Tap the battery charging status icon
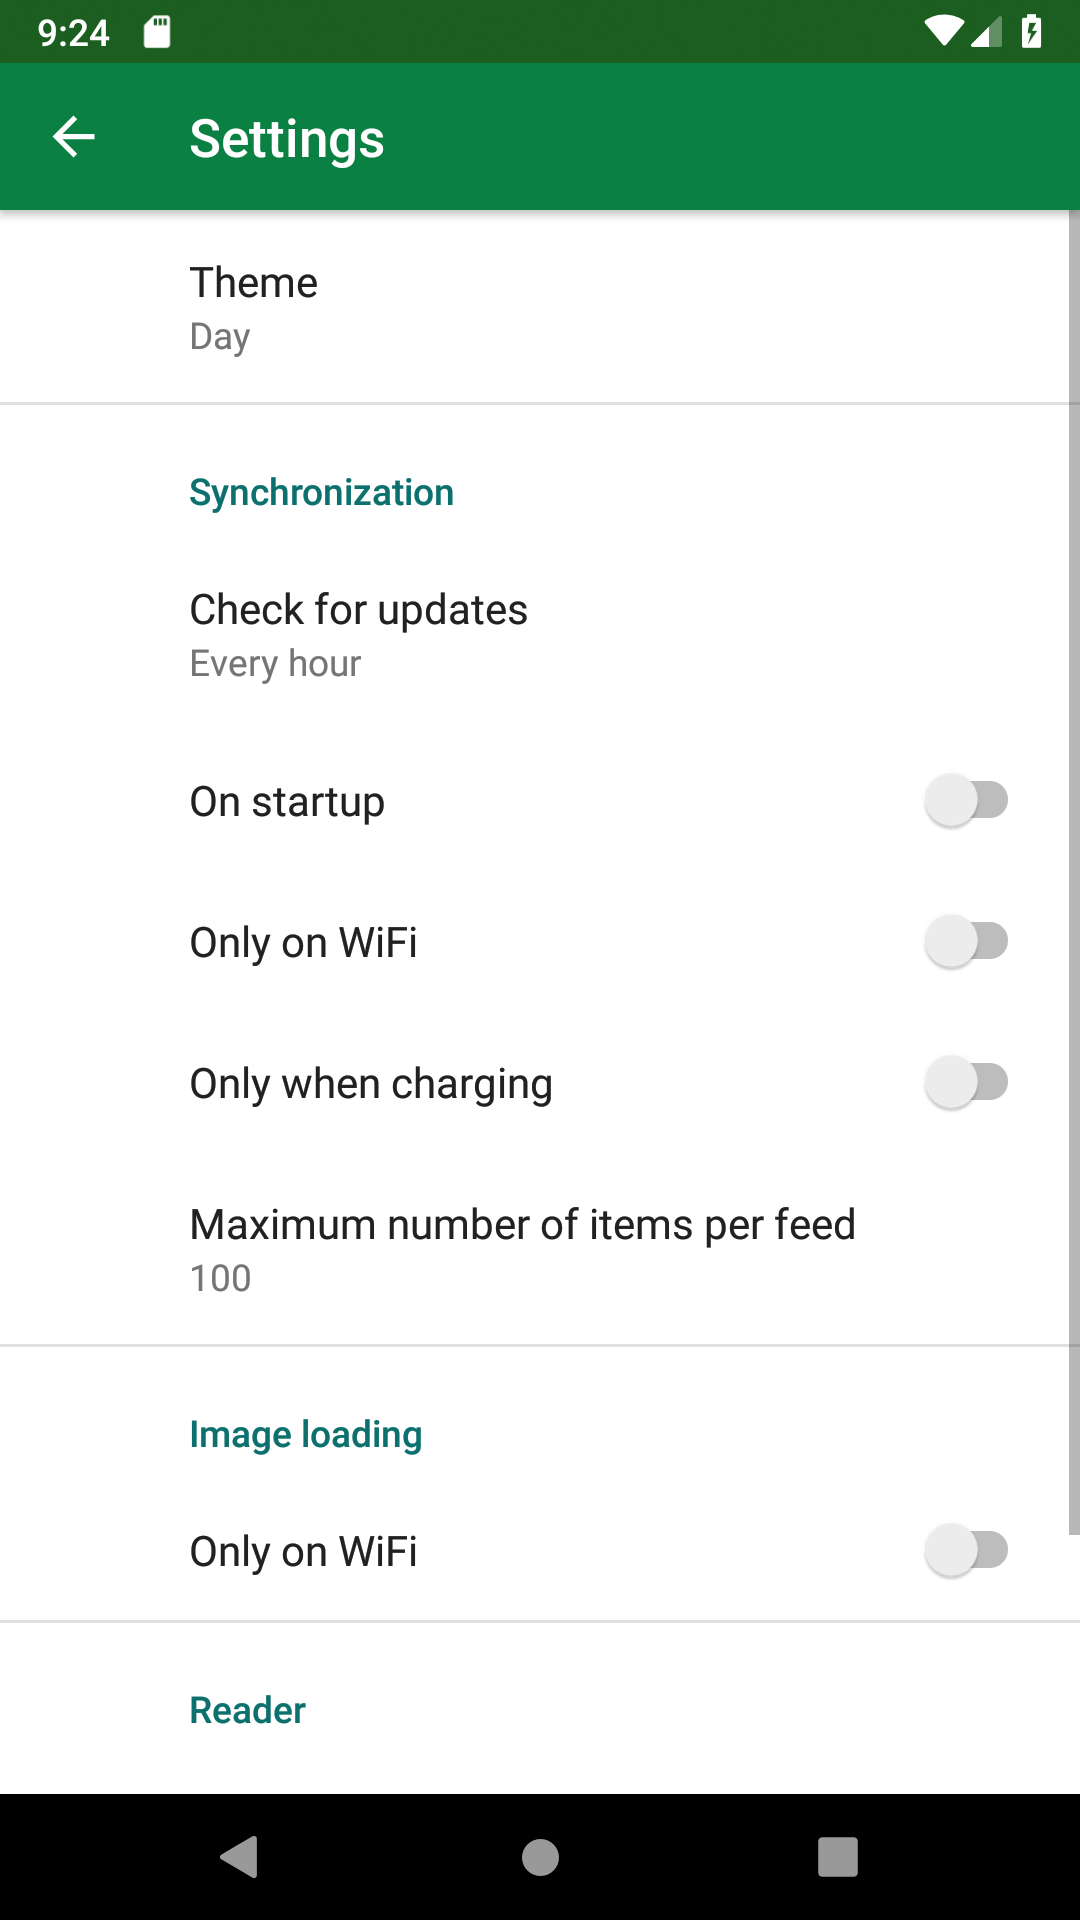 tap(1031, 32)
